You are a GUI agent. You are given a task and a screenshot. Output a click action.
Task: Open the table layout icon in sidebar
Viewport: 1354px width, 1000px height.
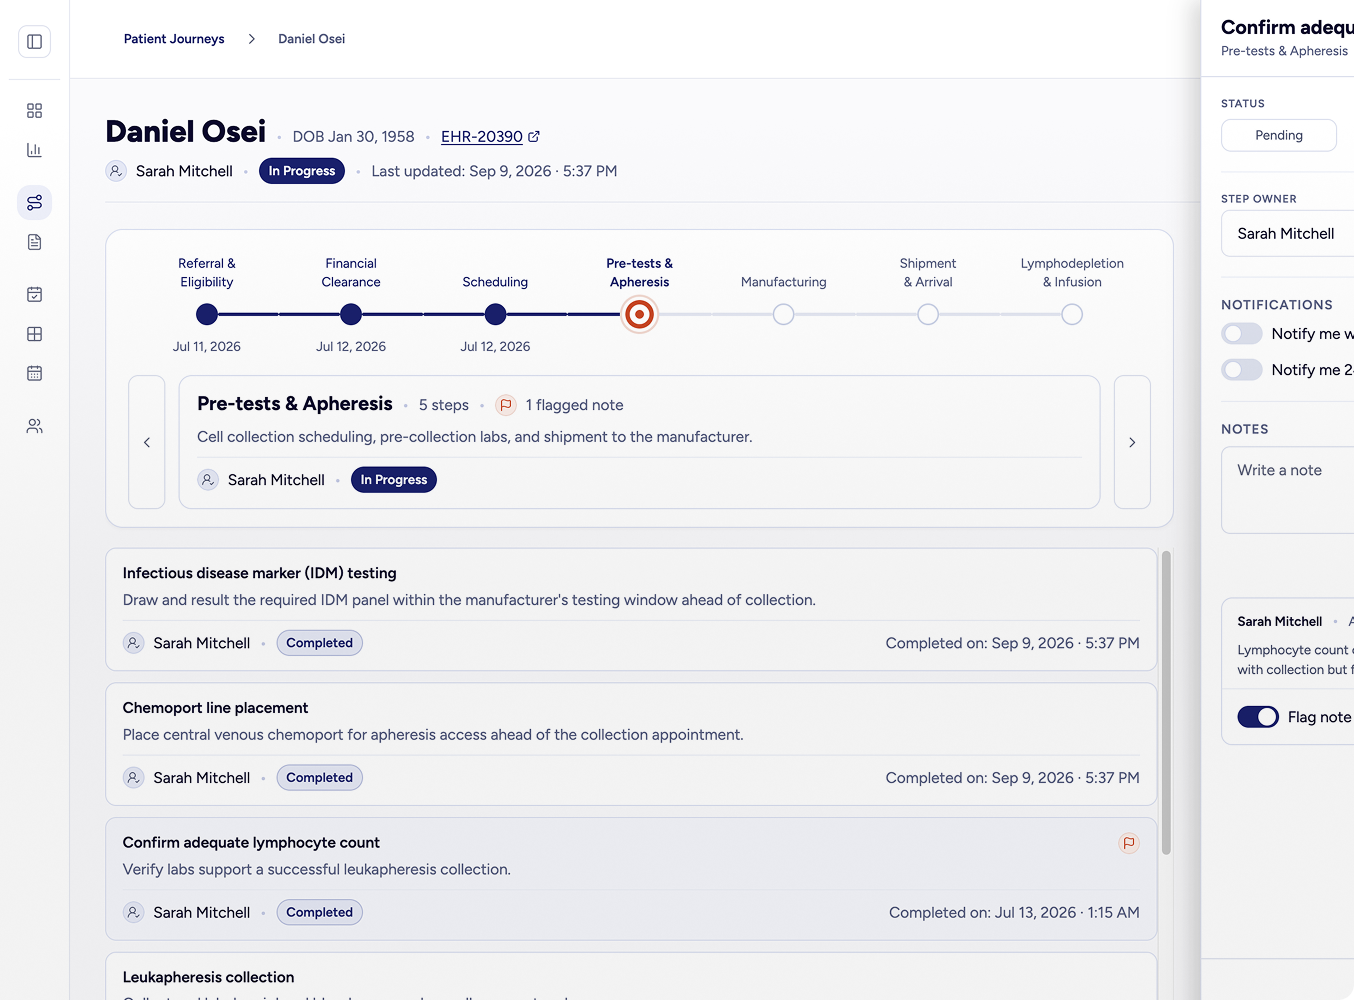coord(34,334)
